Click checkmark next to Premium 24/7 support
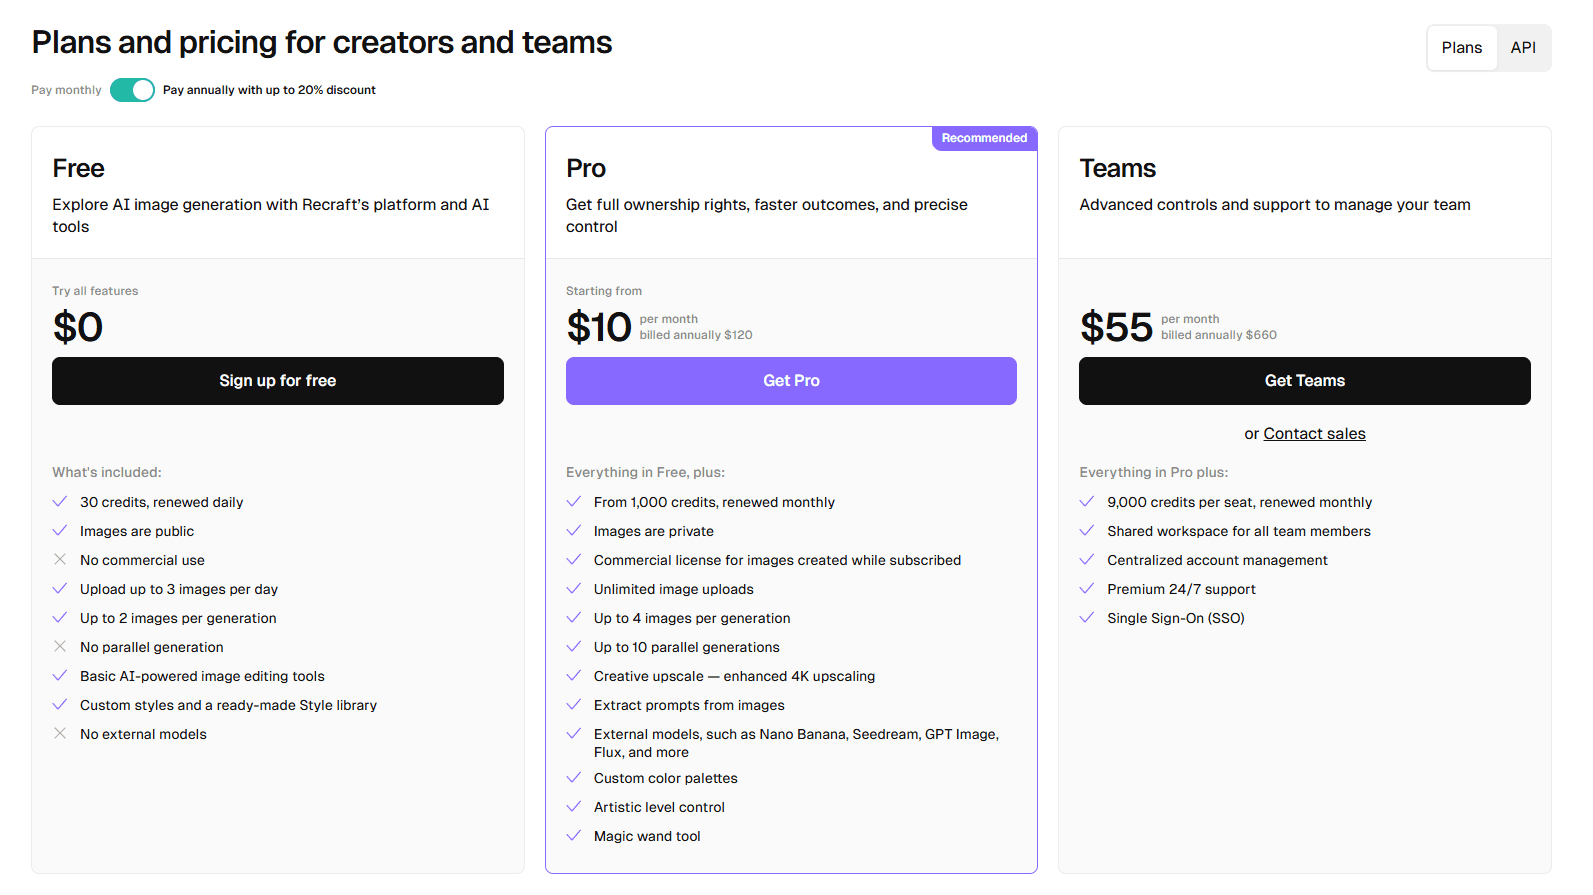Image resolution: width=1593 pixels, height=895 pixels. [x=1087, y=589]
